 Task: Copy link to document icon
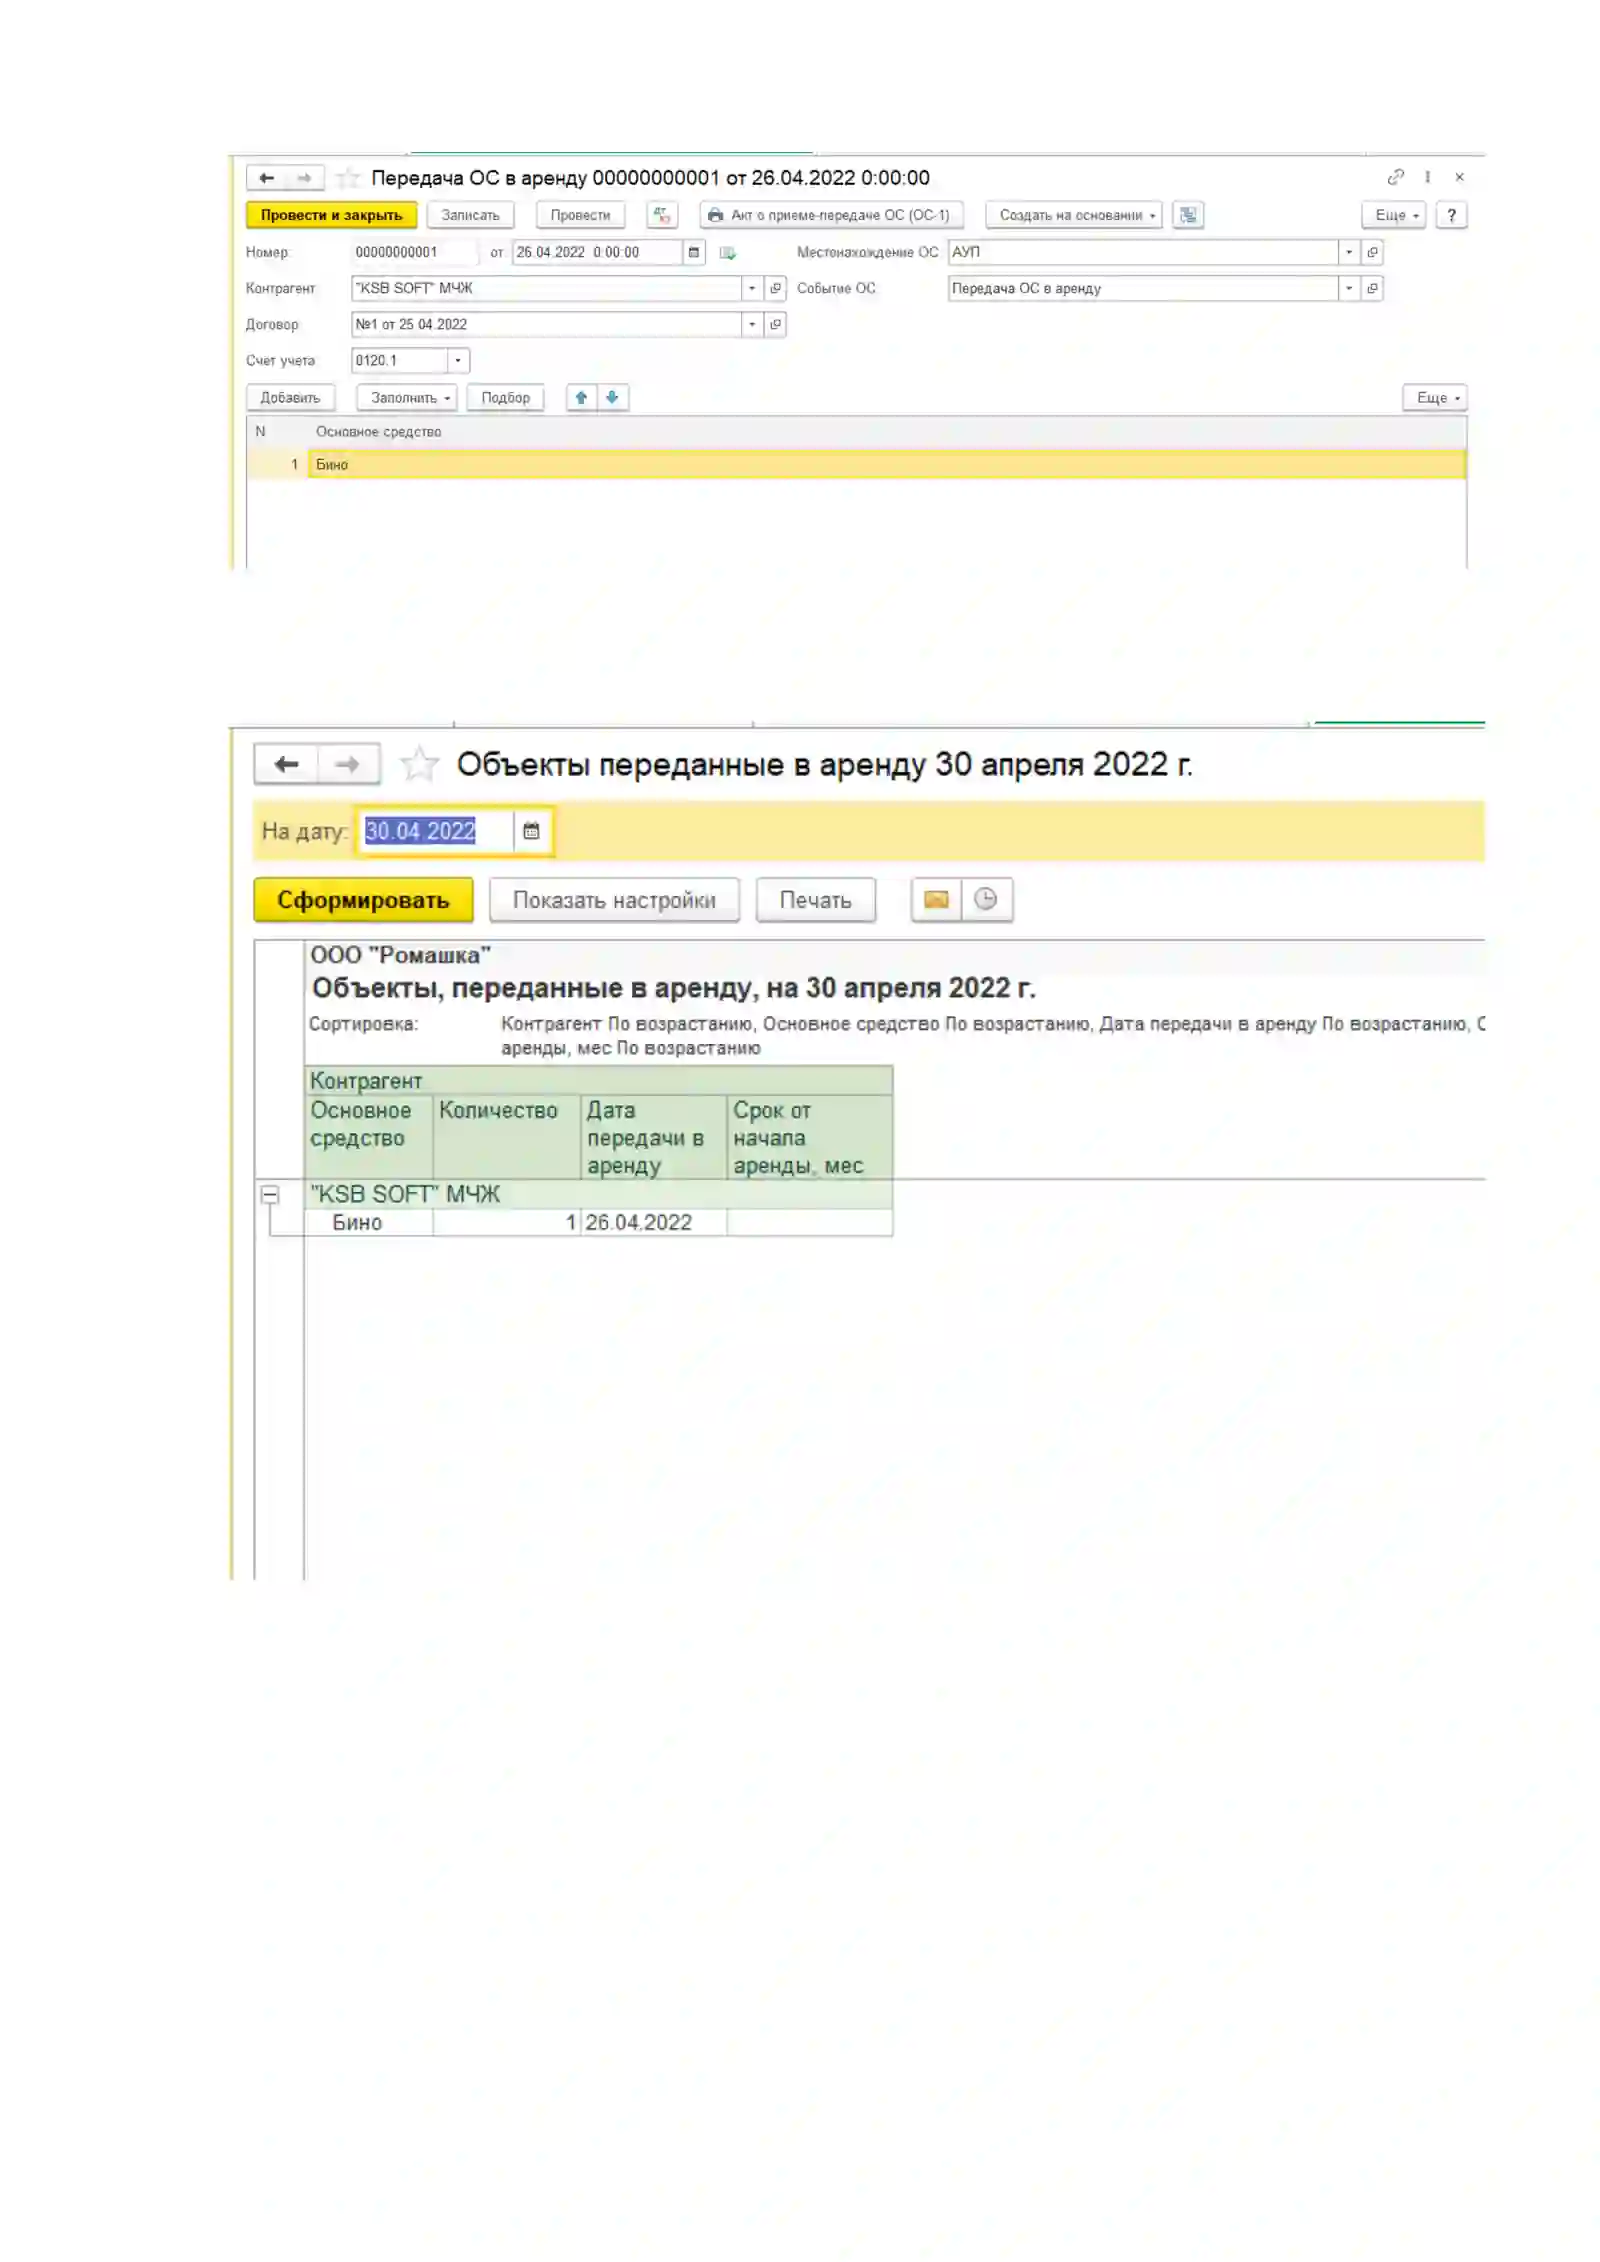click(x=1395, y=177)
